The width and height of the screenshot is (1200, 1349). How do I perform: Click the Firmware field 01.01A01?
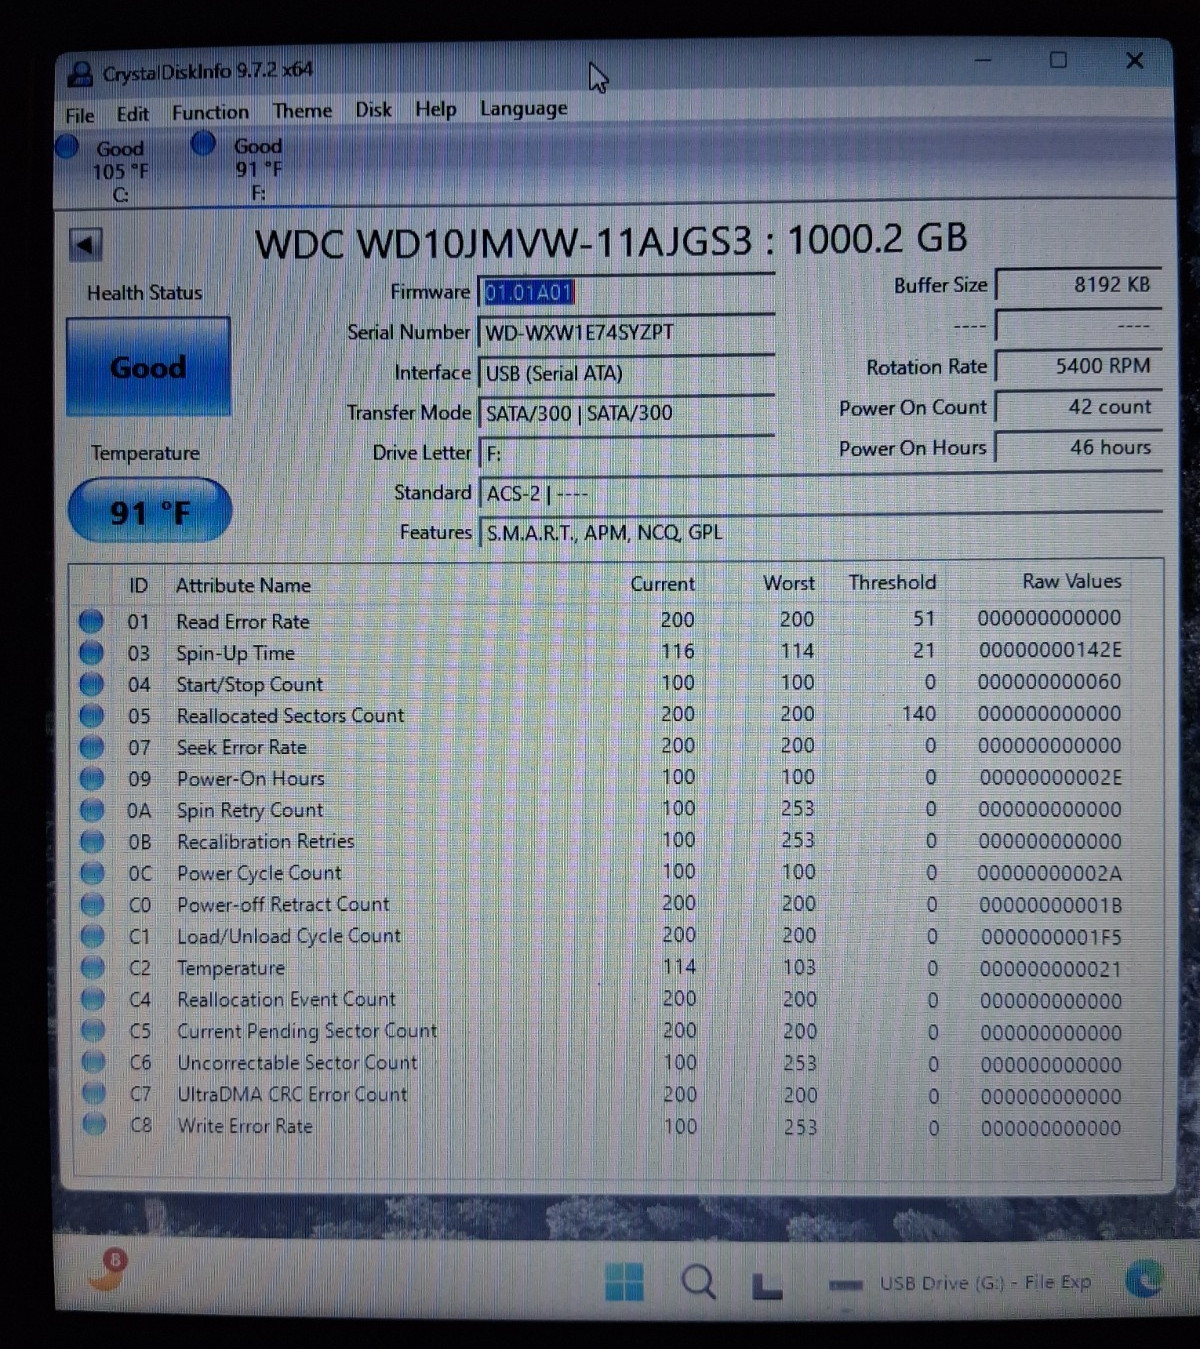point(626,292)
